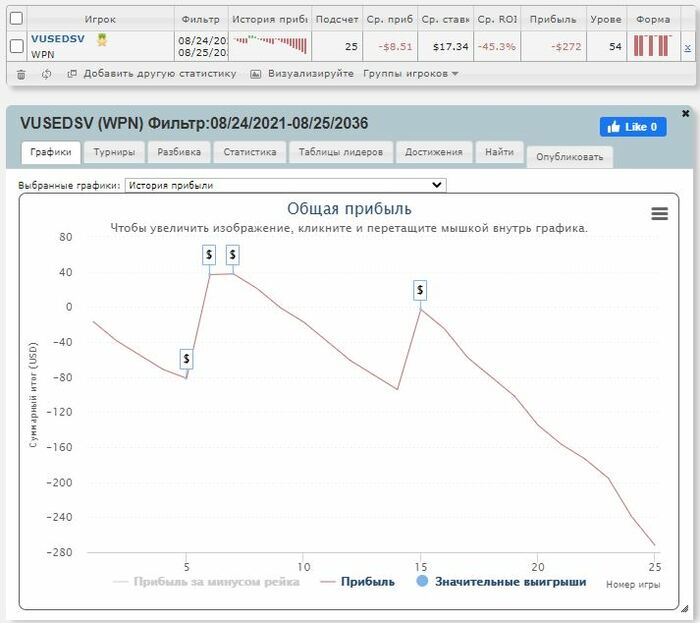The width and height of the screenshot is (700, 623).
Task: Open the Выбранные графики dropdown
Action: click(286, 185)
